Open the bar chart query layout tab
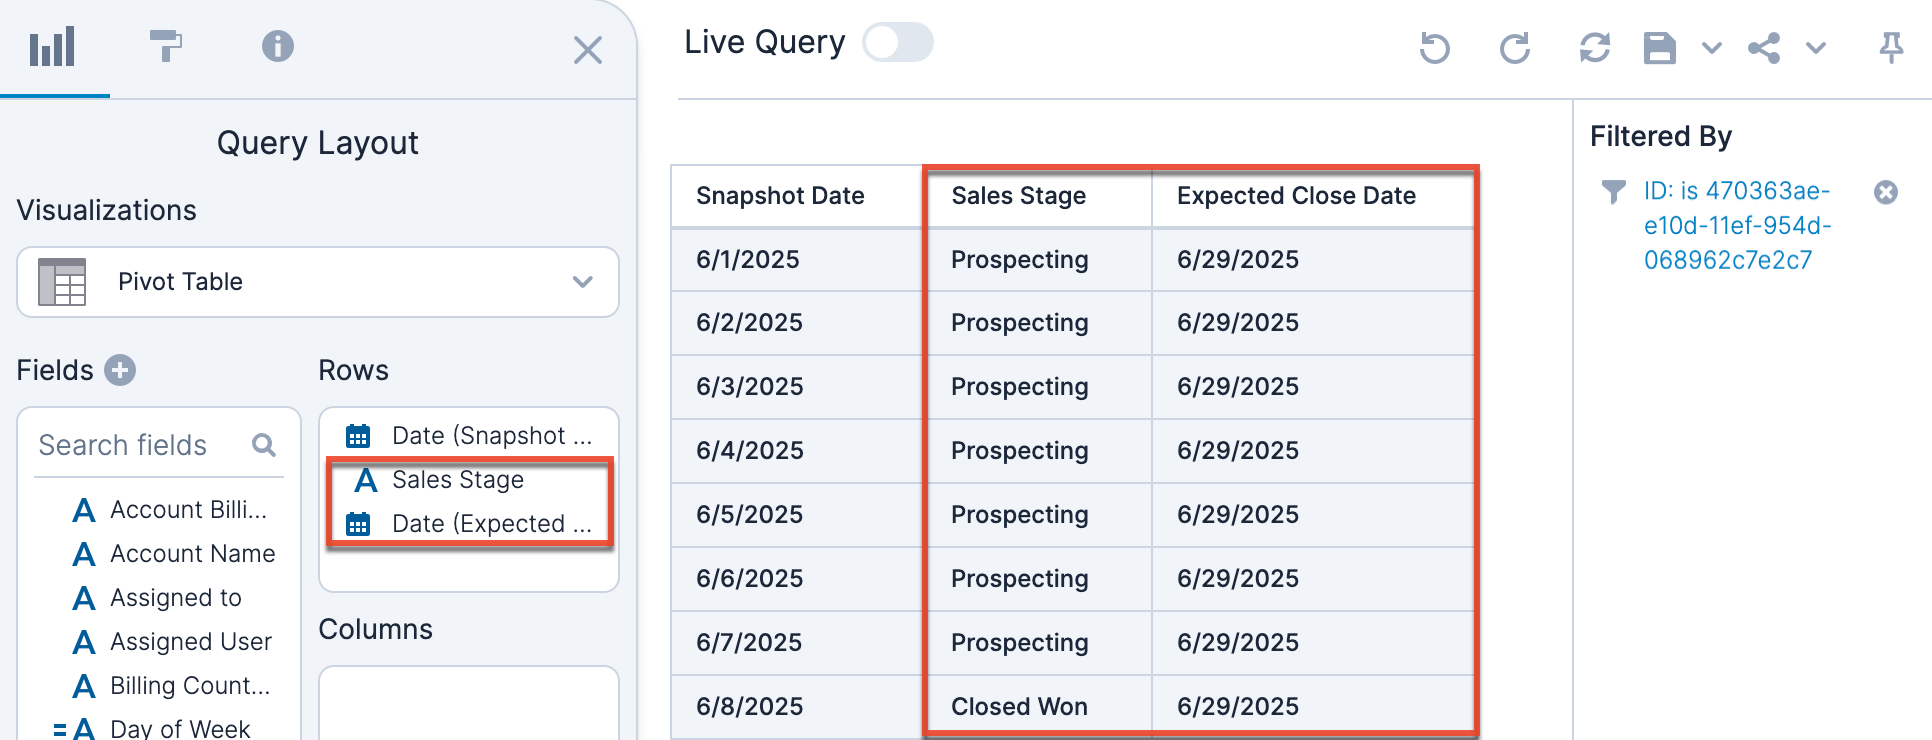 click(x=52, y=47)
